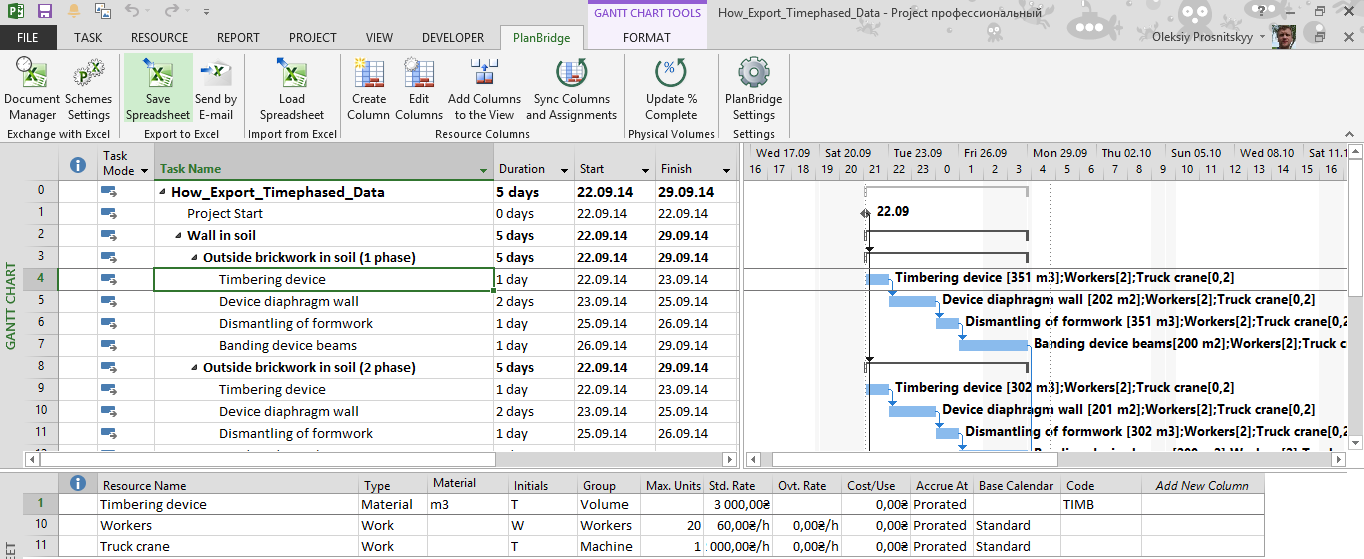This screenshot has width=1364, height=559.
Task: Click Load Spreadsheet
Action: point(292,88)
